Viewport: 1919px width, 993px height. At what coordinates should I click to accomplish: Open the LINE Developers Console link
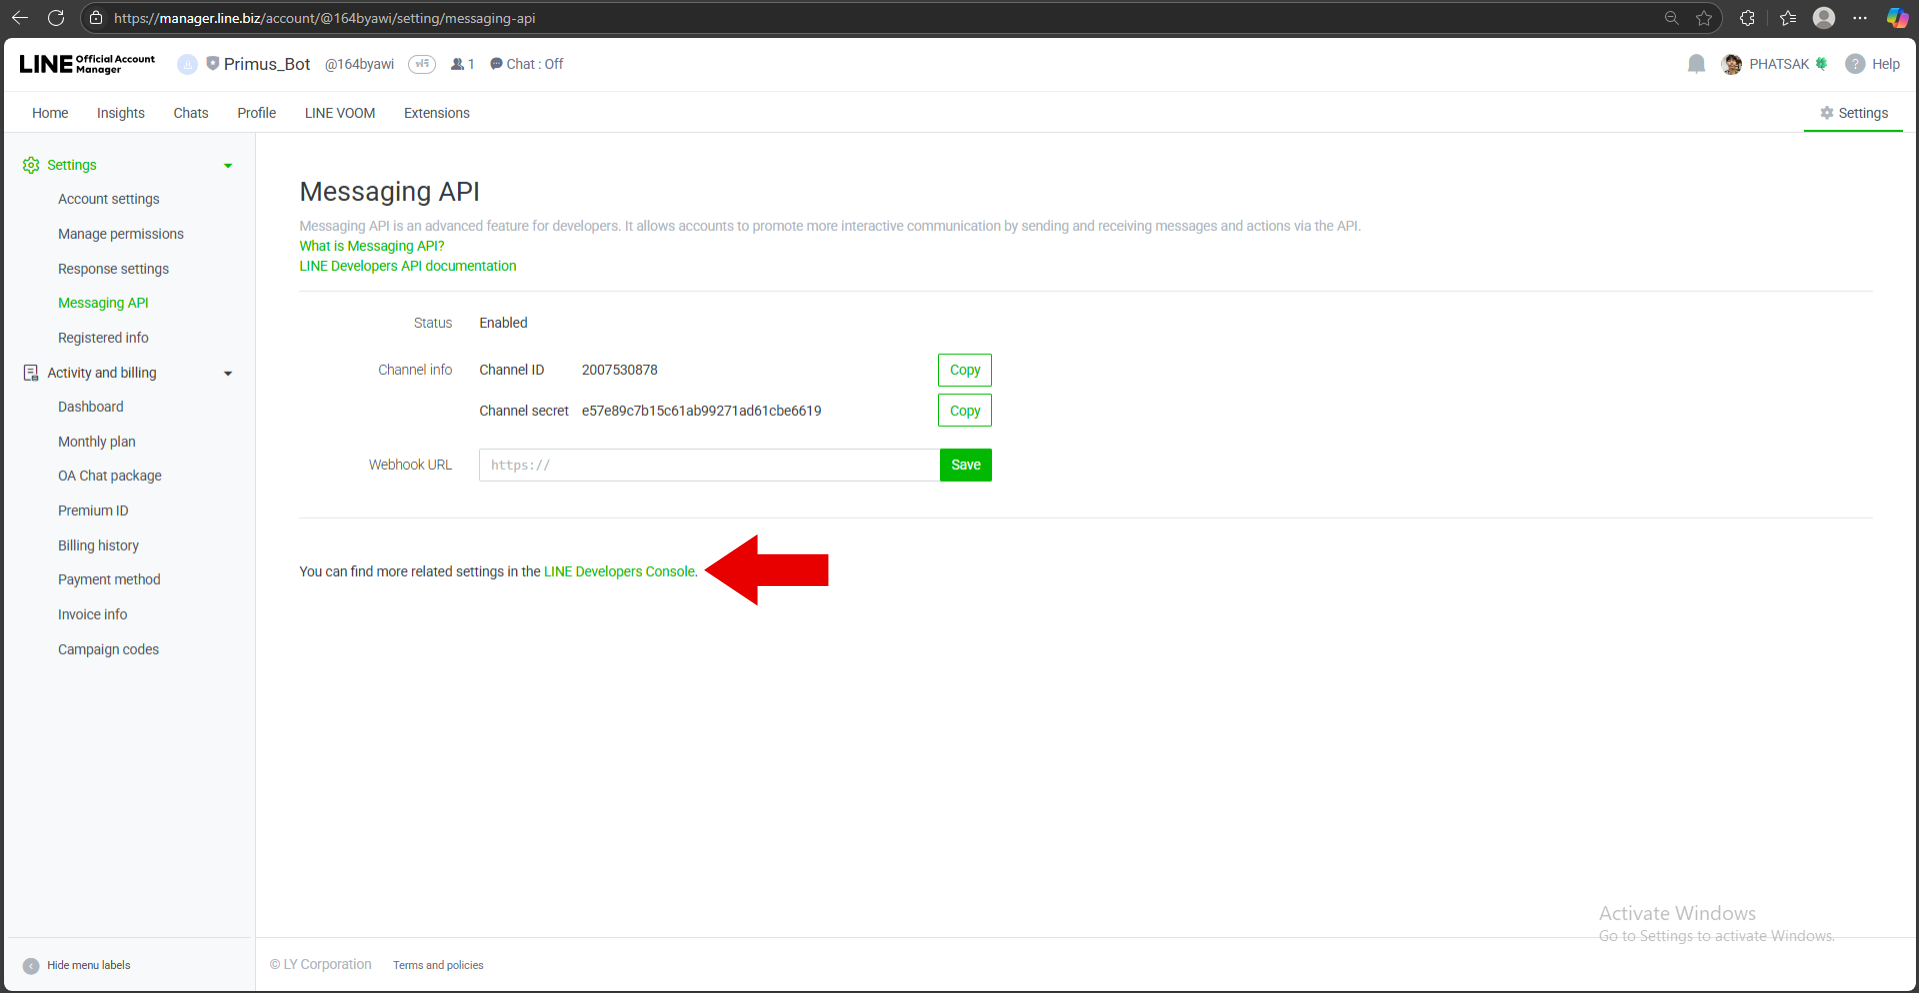coord(619,572)
